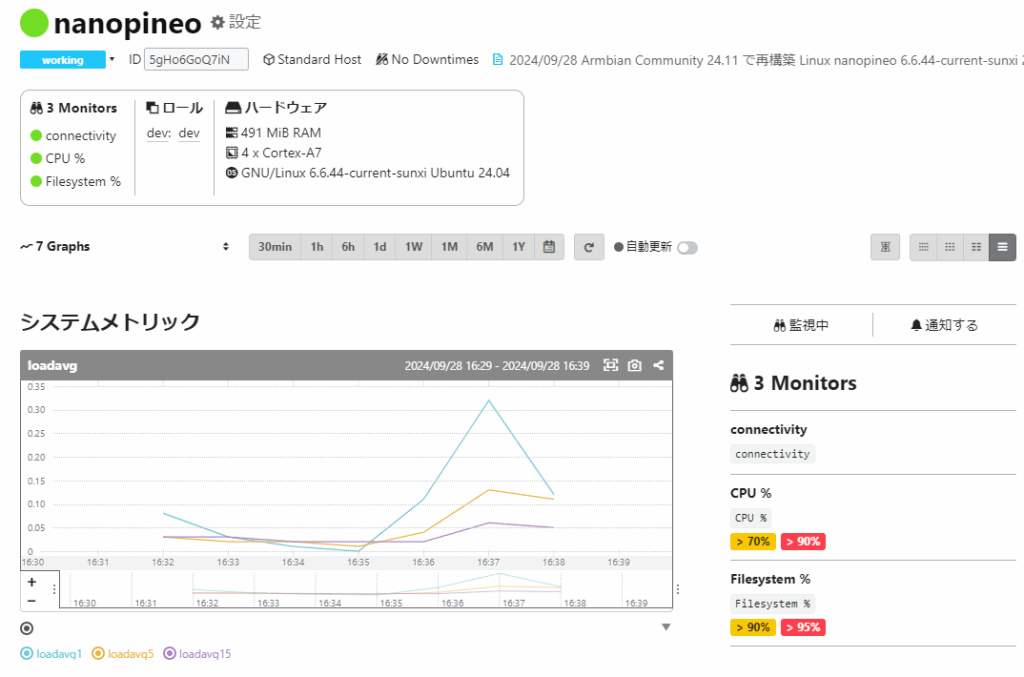The height and width of the screenshot is (677, 1024).
Task: Click the graph refresh icon
Action: pos(589,247)
